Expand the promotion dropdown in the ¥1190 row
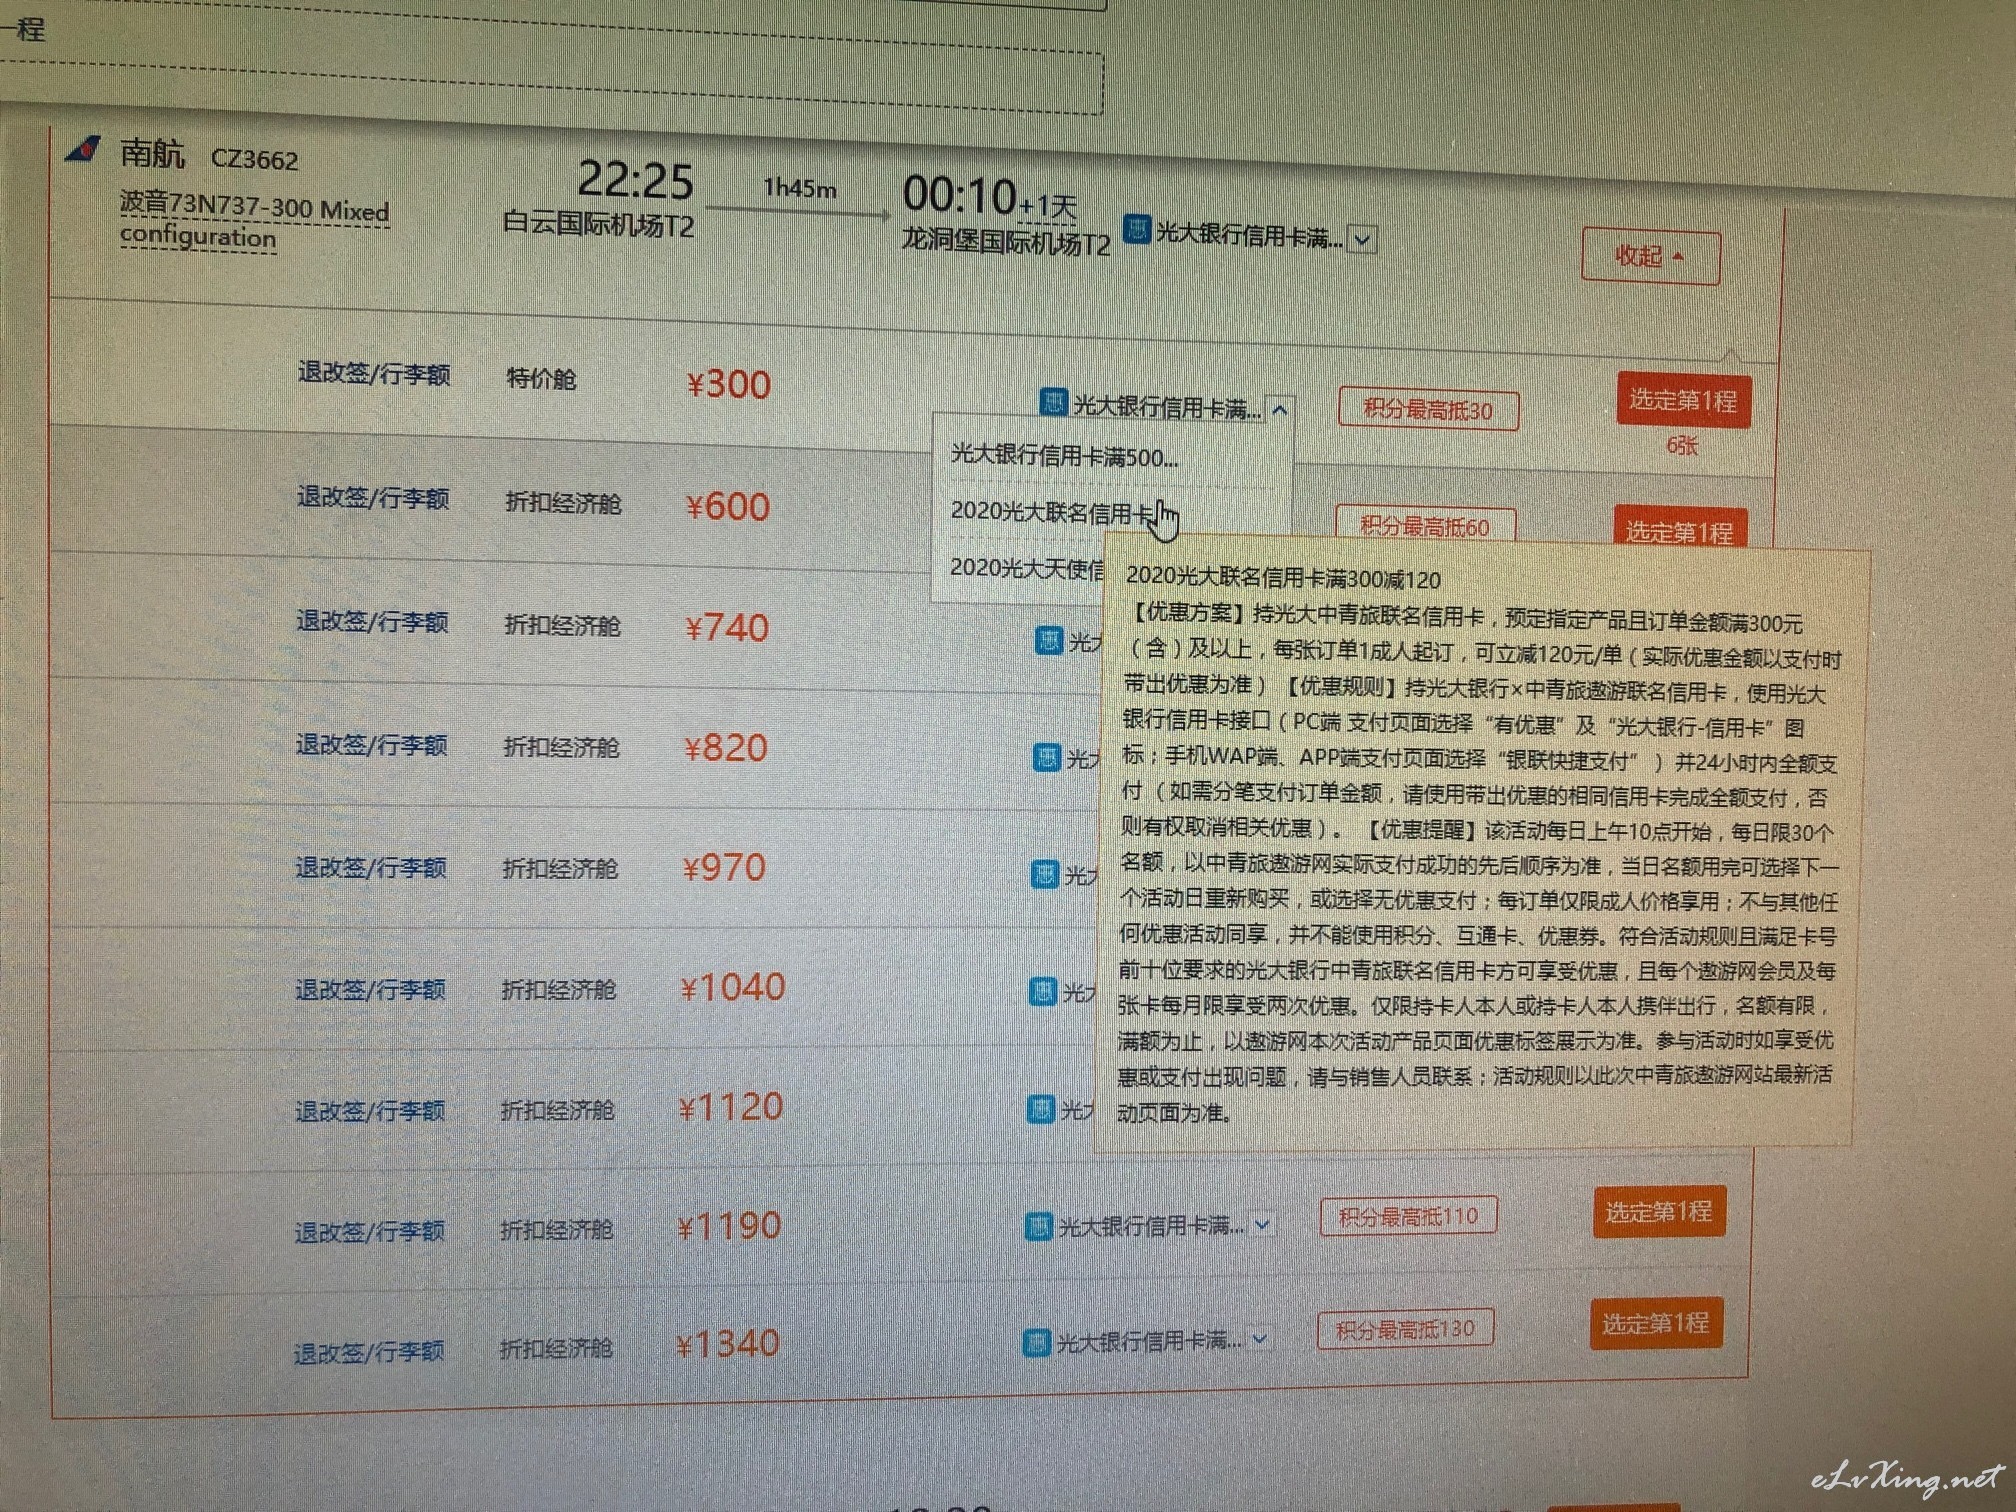This screenshot has width=2016, height=1512. coord(1262,1224)
